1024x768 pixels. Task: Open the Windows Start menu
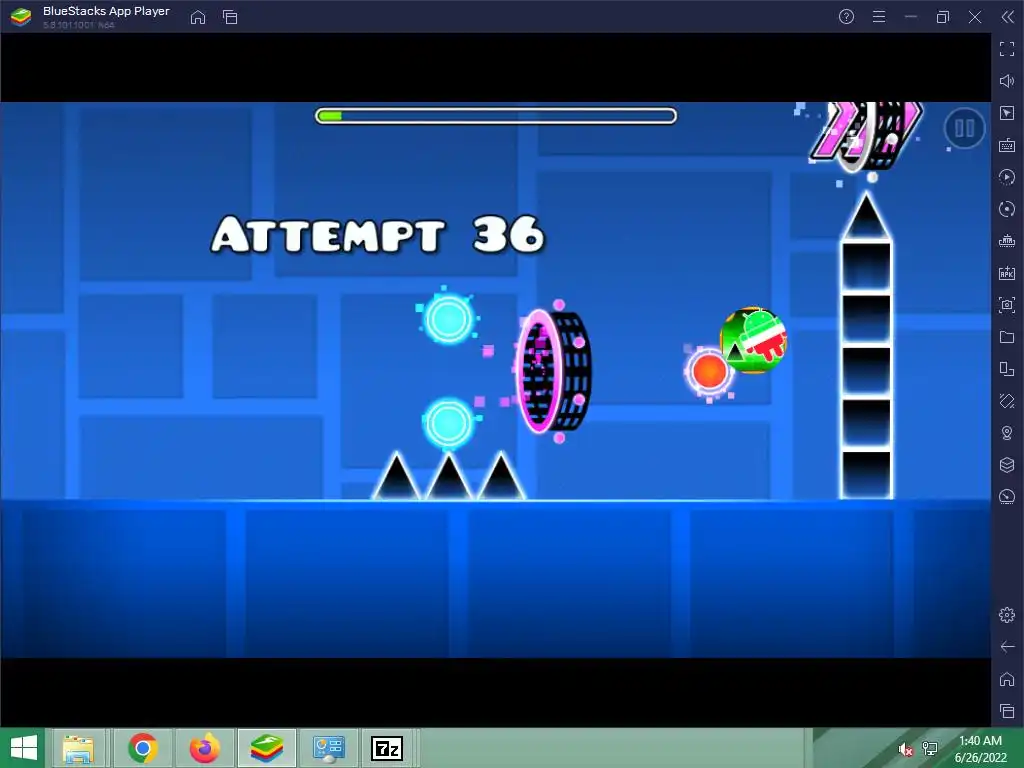click(23, 748)
